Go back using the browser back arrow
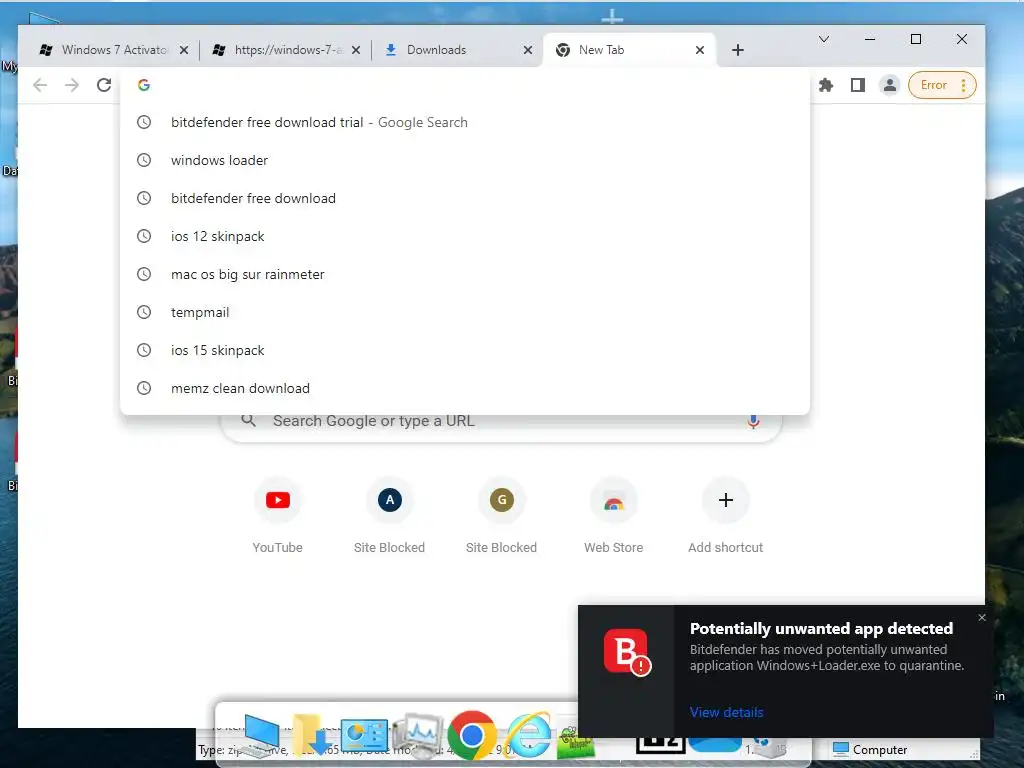 pyautogui.click(x=40, y=85)
